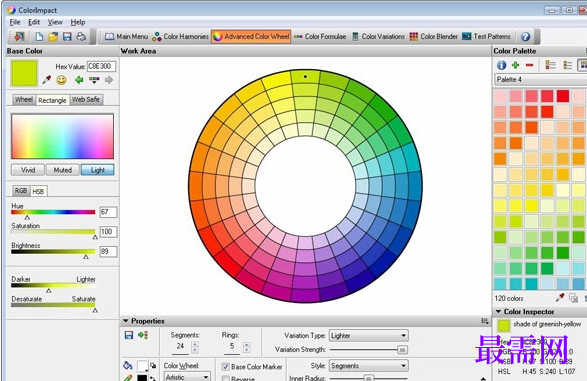Switch to Color Harmonies view
Viewport: 587px width, 381px height.
click(180, 37)
